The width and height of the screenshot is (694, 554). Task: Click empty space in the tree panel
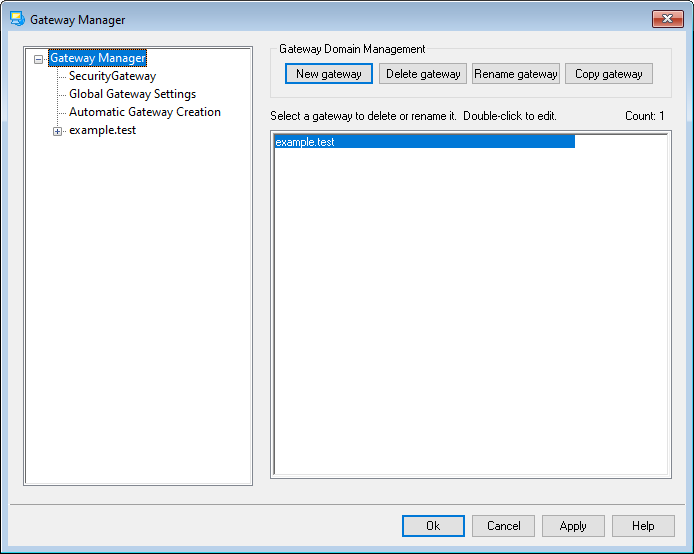[x=138, y=320]
